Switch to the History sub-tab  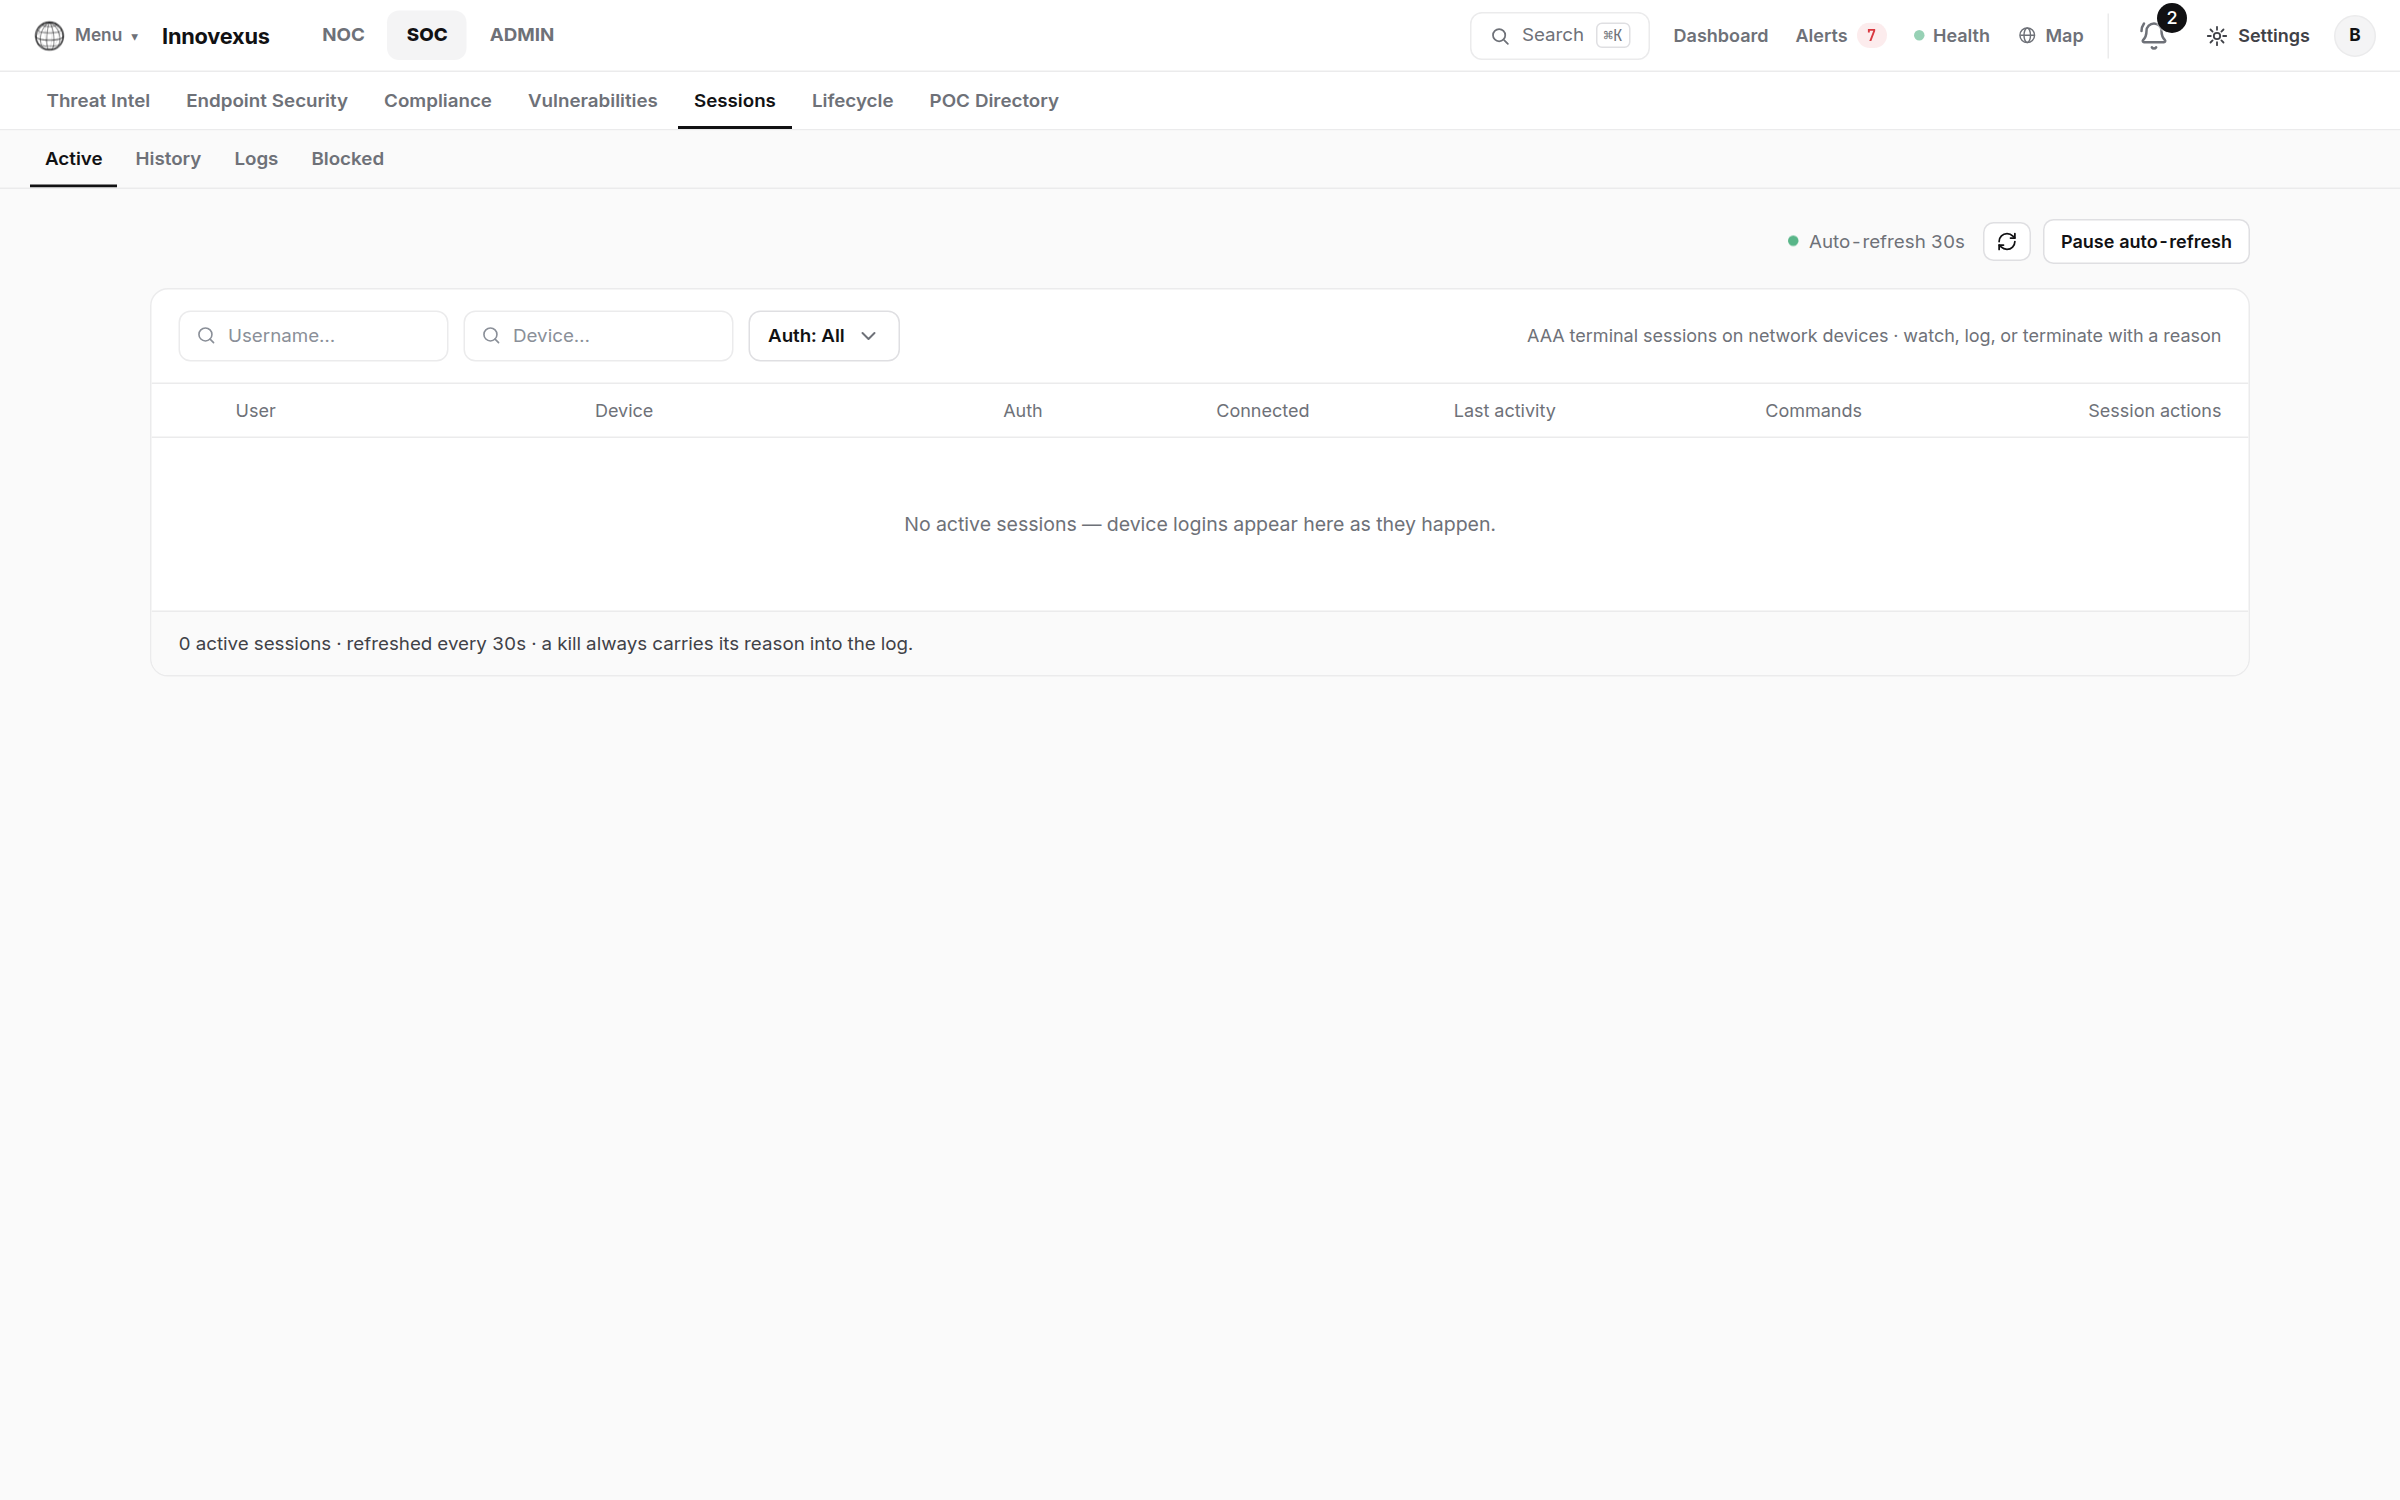click(x=168, y=159)
